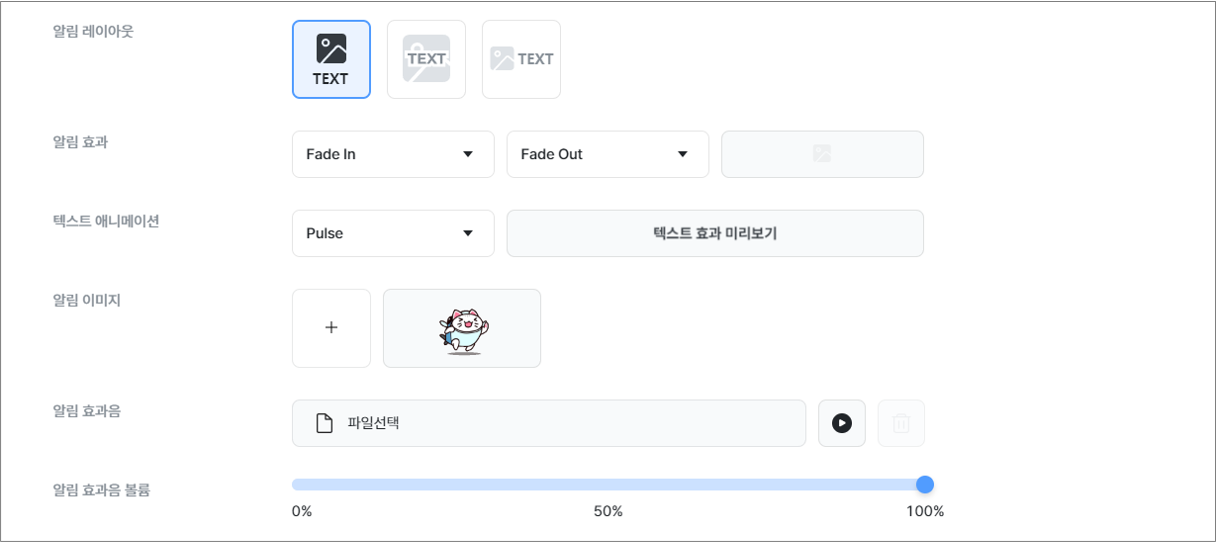Add a new alert image with plus
The image size is (1216, 542).
pyautogui.click(x=331, y=328)
